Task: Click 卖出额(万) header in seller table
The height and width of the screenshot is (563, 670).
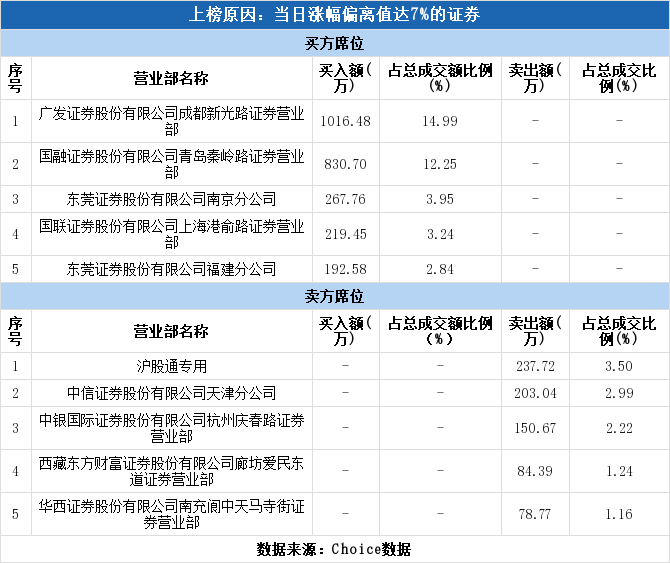Action: click(x=535, y=331)
